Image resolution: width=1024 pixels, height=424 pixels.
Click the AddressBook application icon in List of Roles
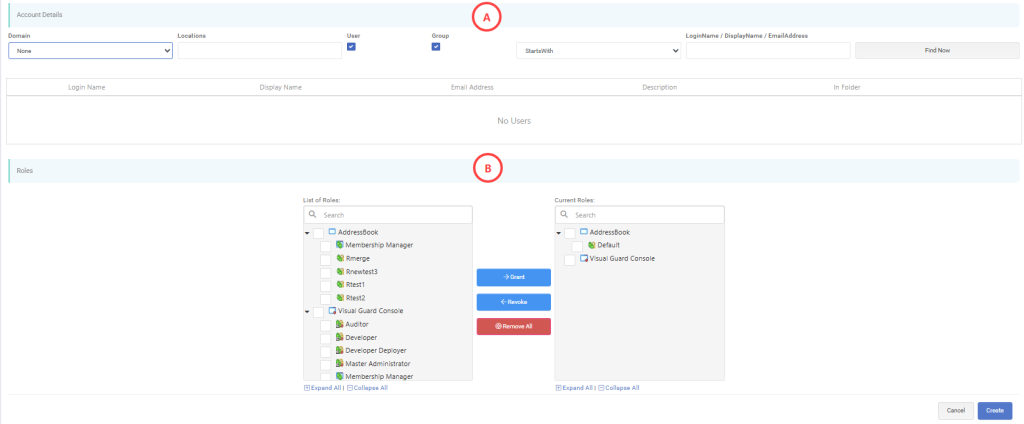pos(332,232)
